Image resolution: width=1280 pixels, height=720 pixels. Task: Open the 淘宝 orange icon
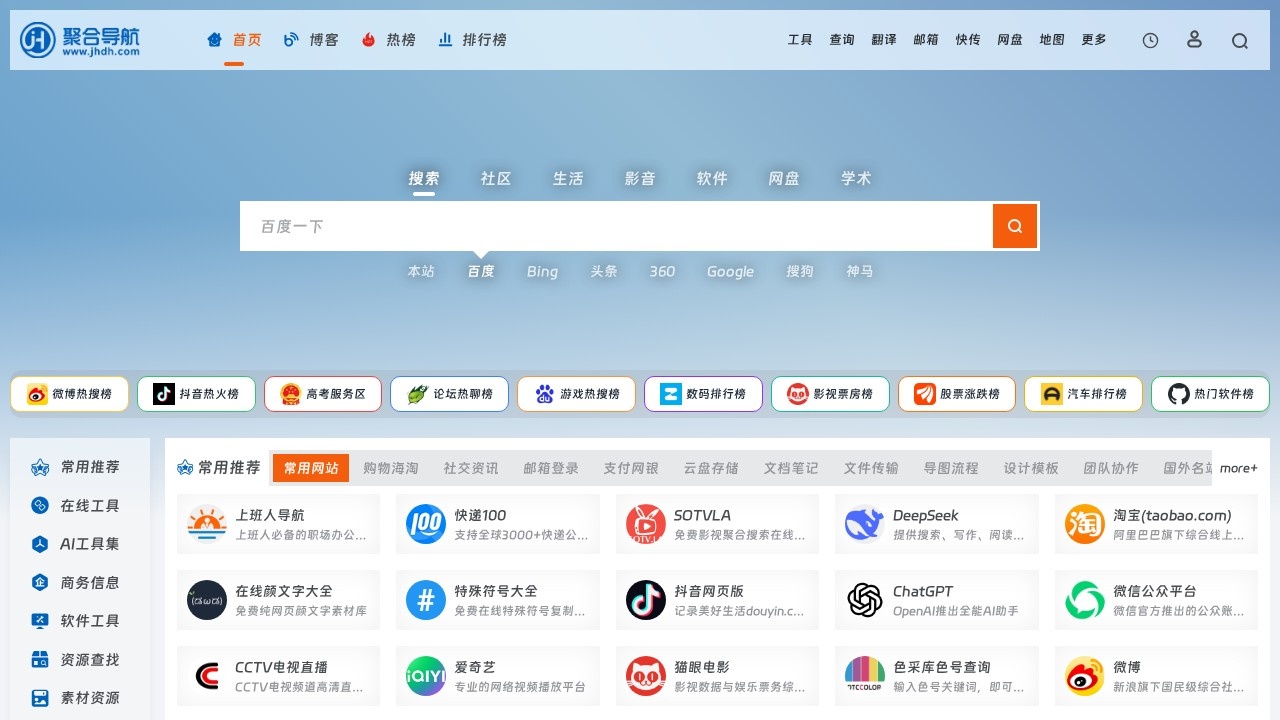click(1085, 524)
